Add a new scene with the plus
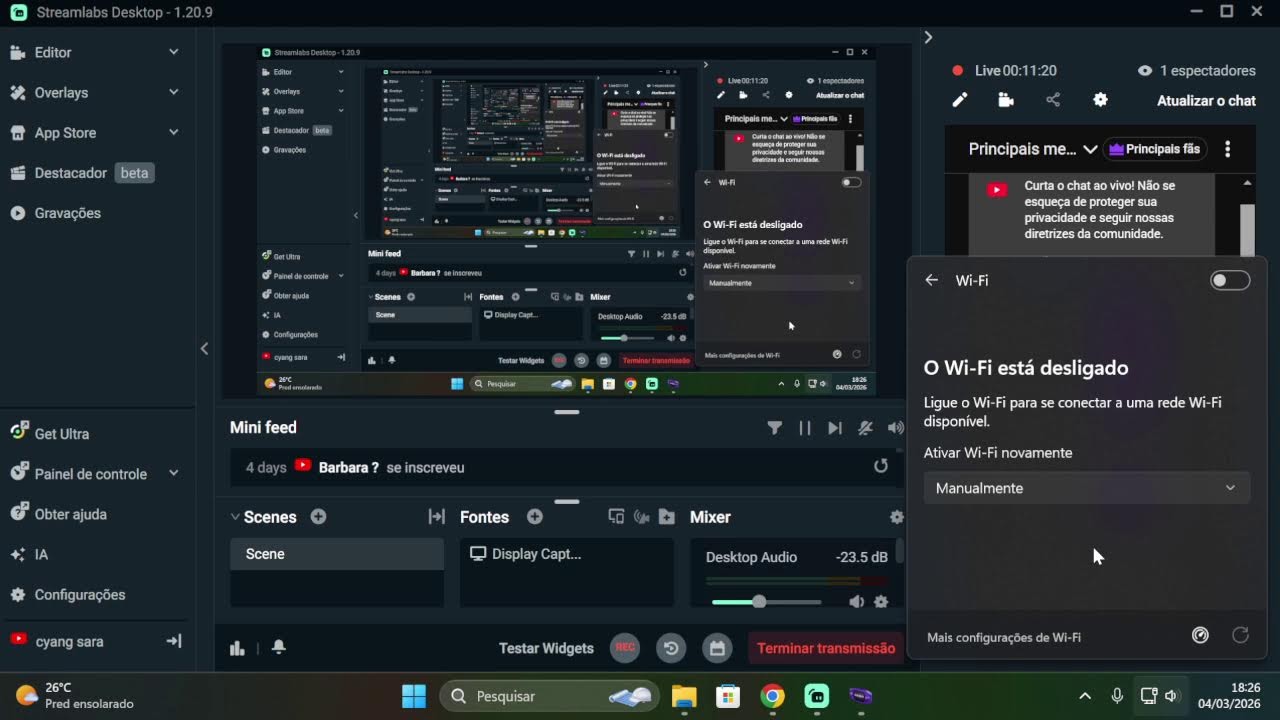The height and width of the screenshot is (720, 1280). [x=318, y=517]
